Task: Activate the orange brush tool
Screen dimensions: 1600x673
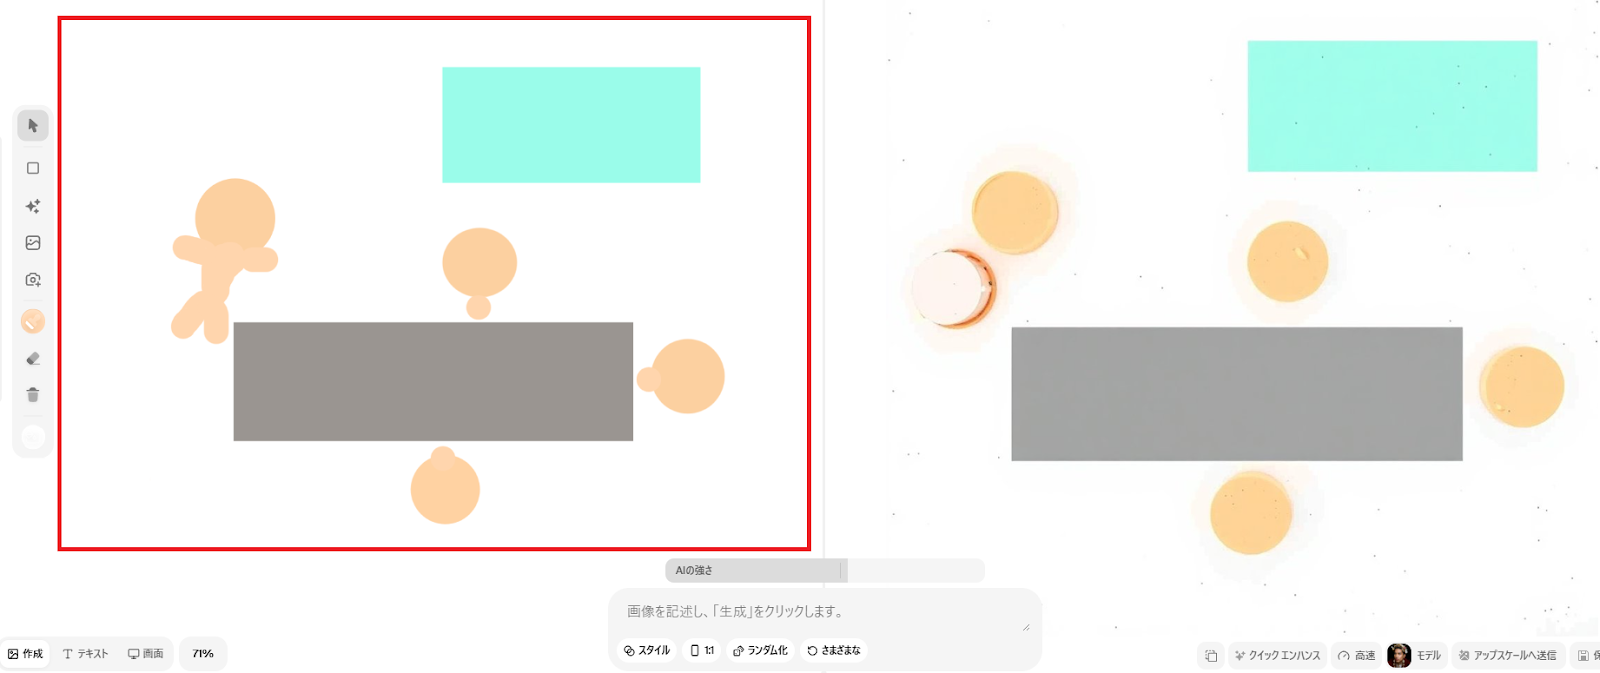Action: 33,321
